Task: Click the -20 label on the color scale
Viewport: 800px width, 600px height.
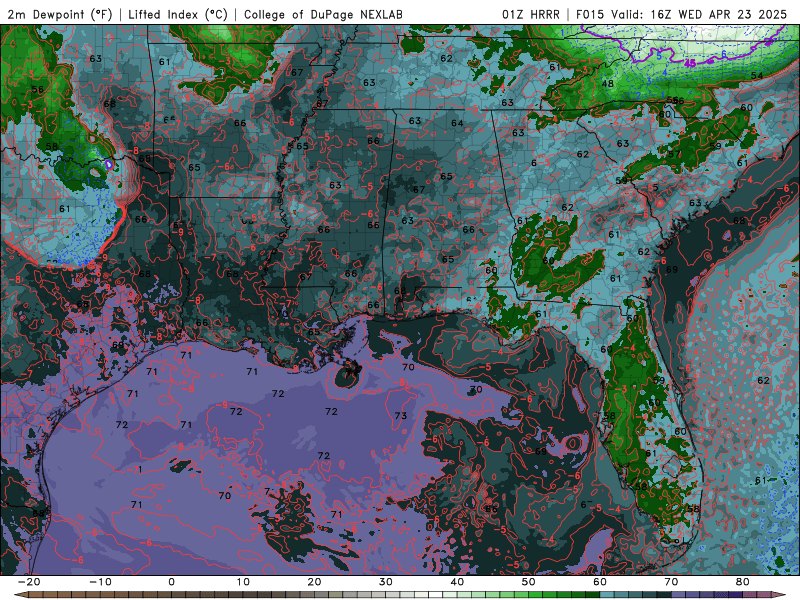Action: (x=29, y=582)
